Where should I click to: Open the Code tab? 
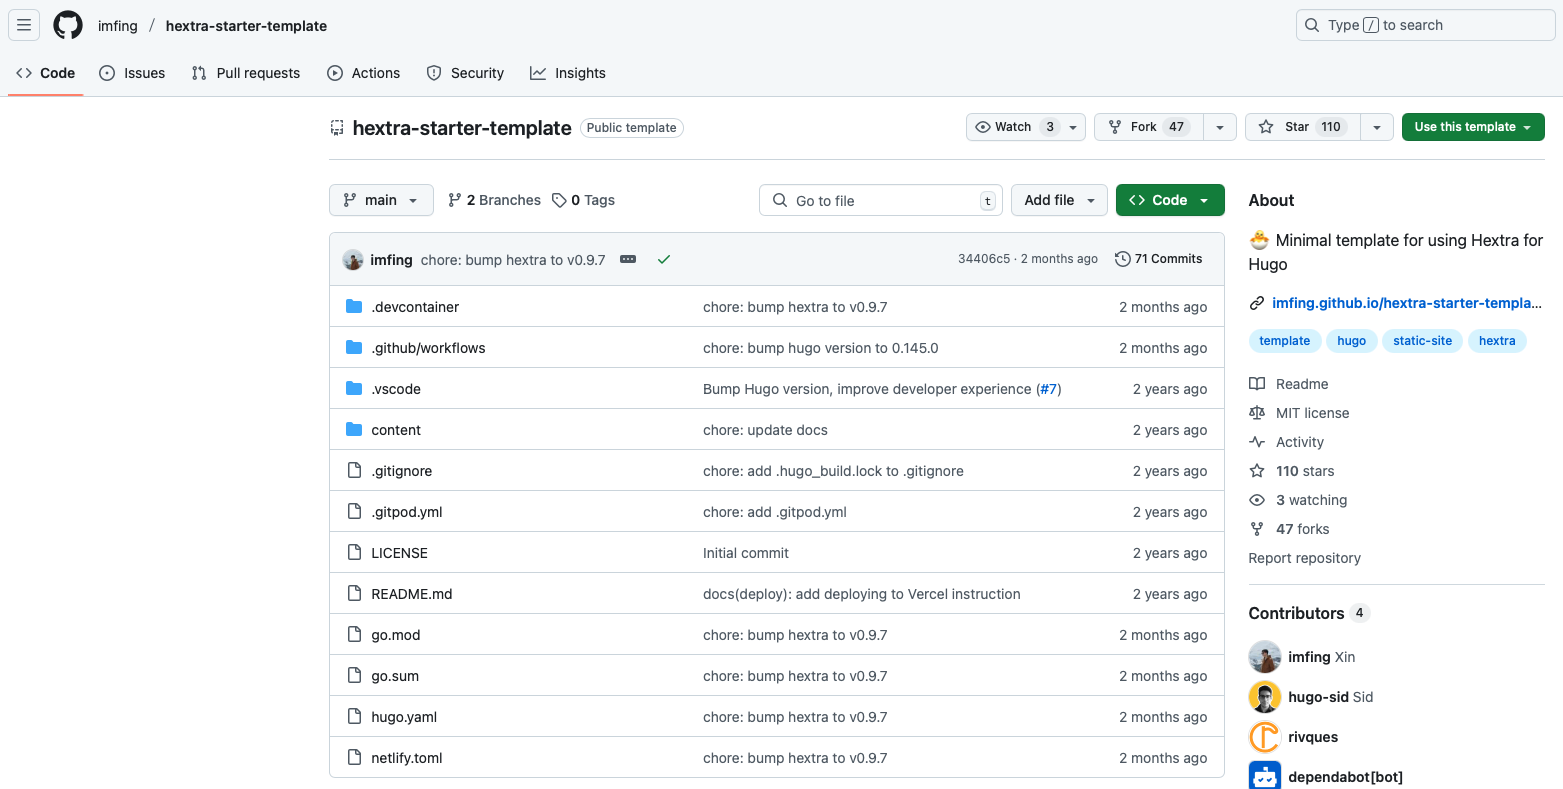tap(46, 73)
